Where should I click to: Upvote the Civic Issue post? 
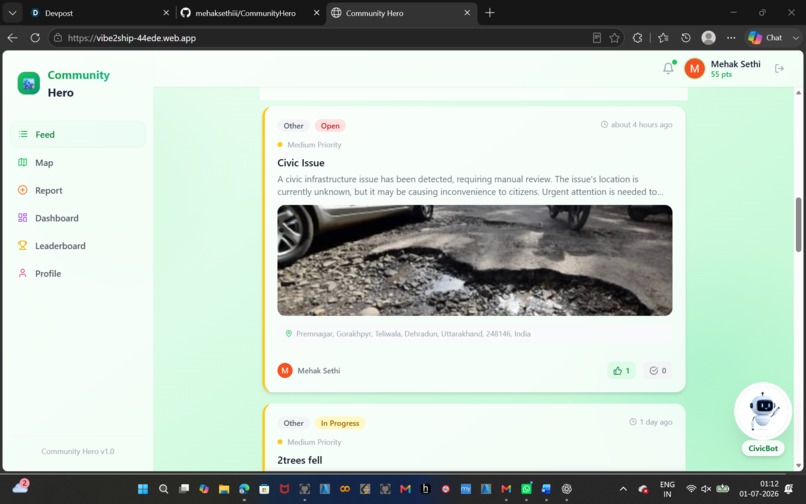(621, 370)
